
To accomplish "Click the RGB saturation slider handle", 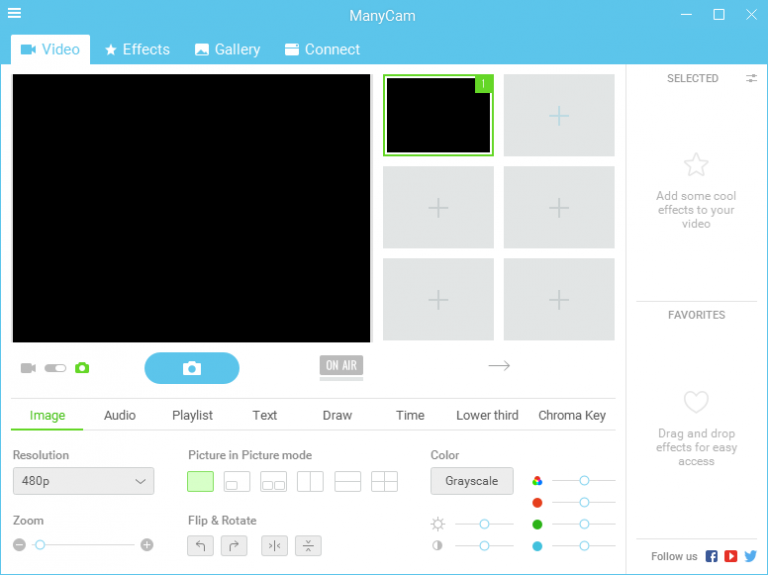I will [584, 480].
